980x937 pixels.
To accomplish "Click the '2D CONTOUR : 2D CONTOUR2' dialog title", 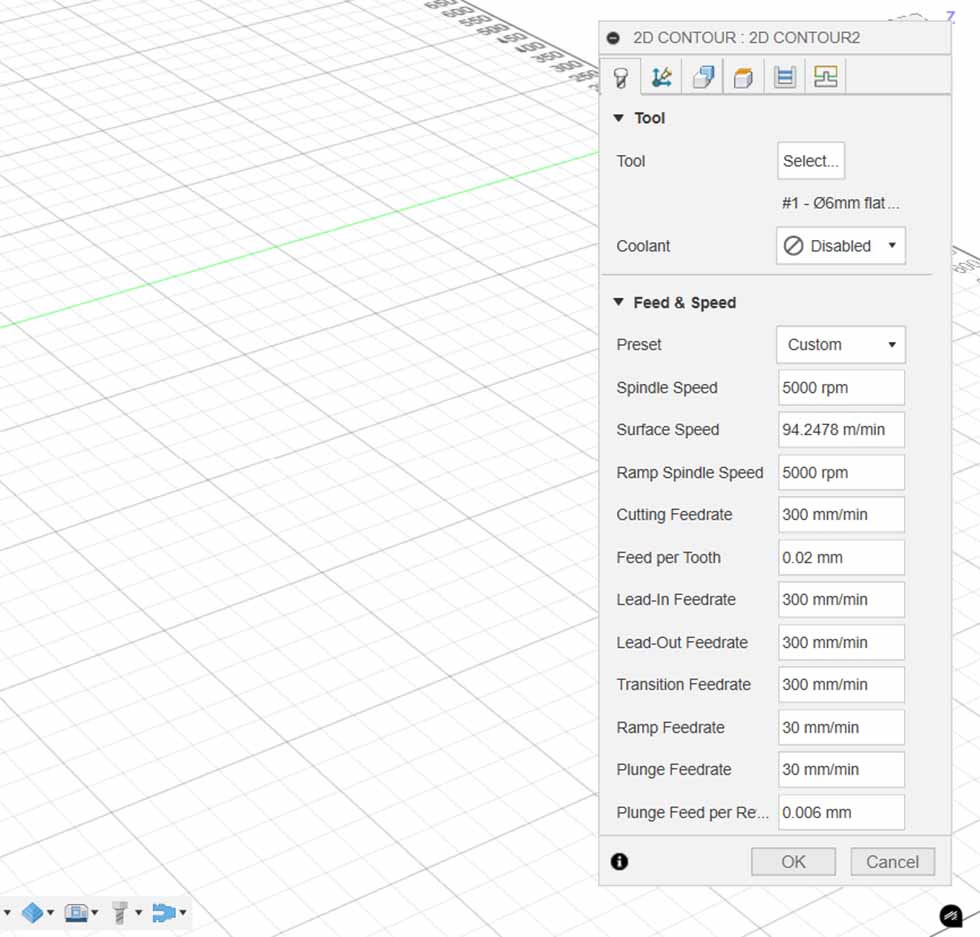I will pos(746,38).
